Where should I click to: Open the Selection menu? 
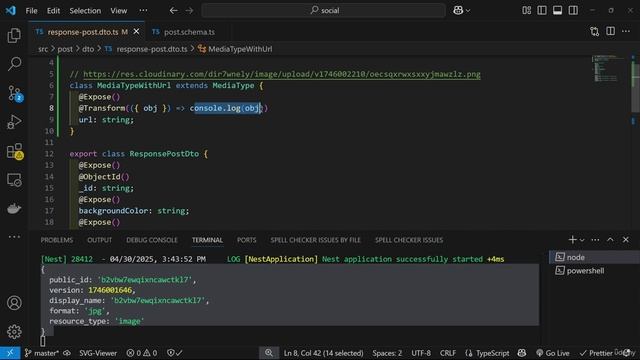pos(85,11)
